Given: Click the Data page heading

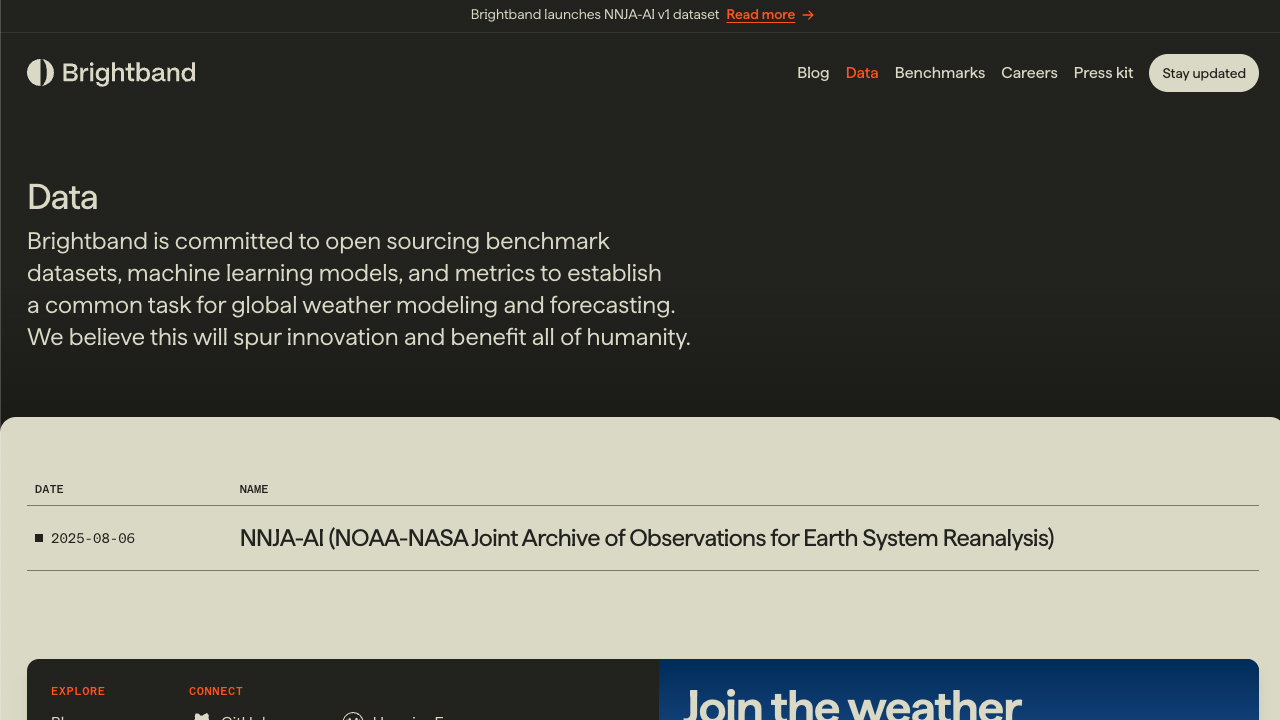Looking at the screenshot, I should (x=62, y=197).
